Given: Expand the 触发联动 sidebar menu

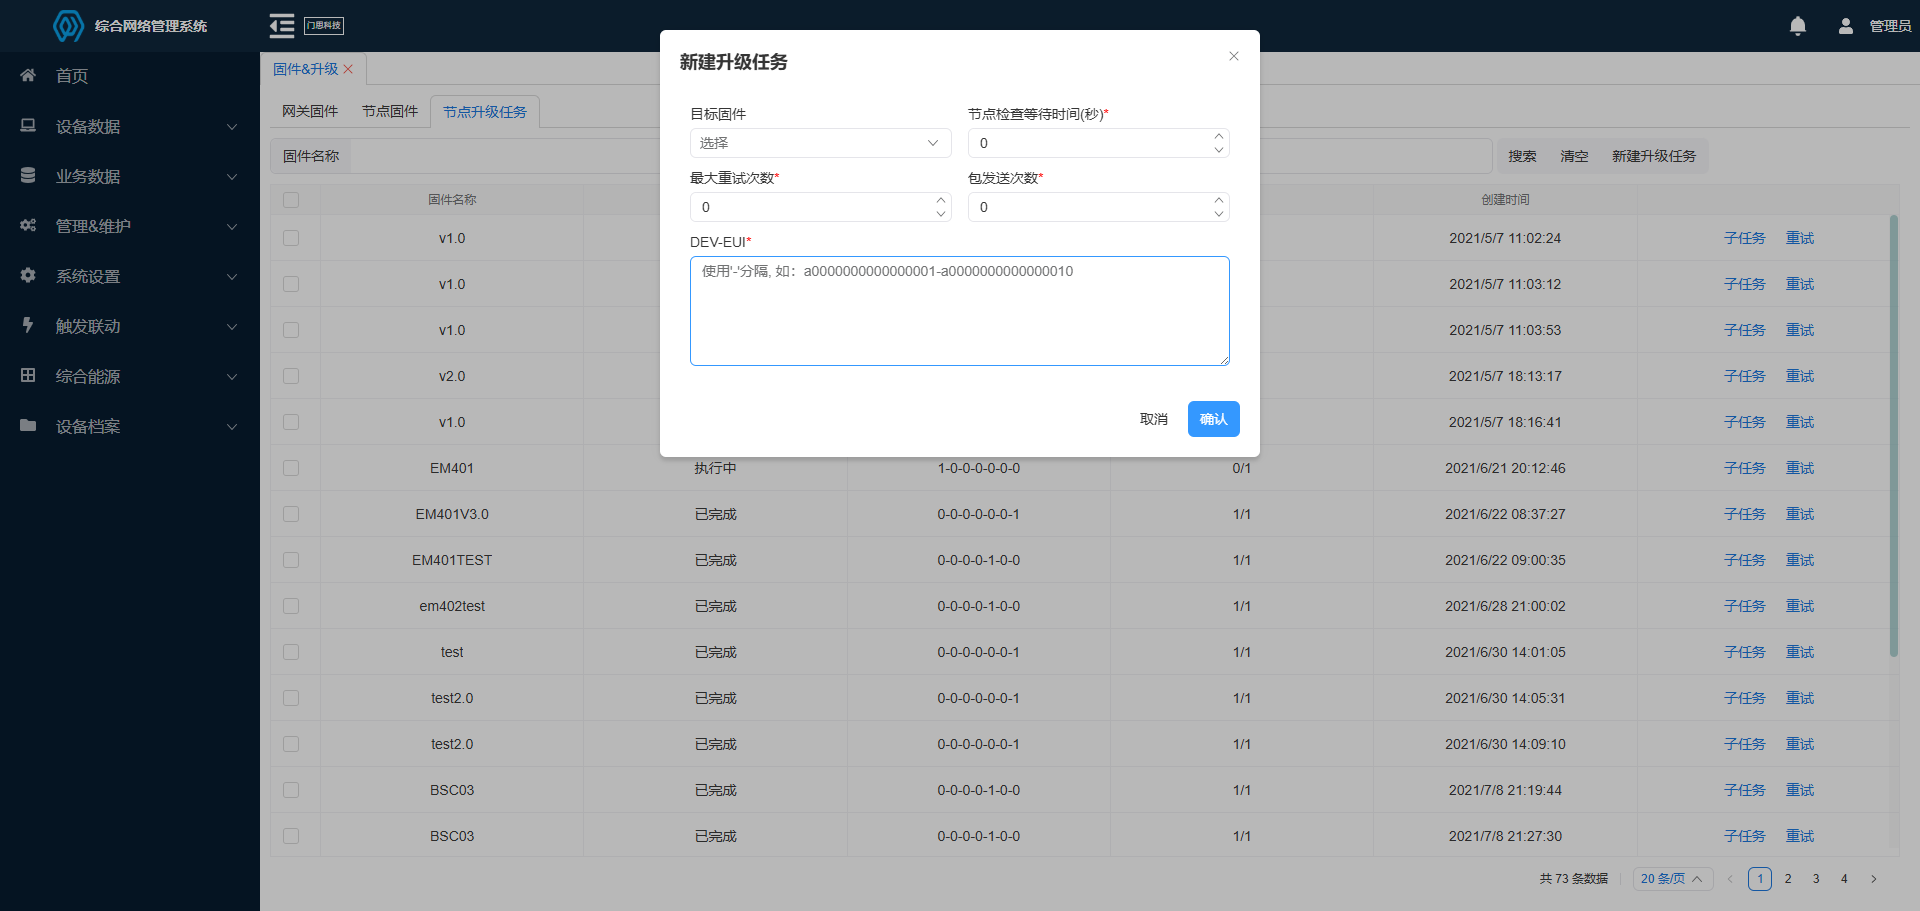Looking at the screenshot, I should point(130,326).
